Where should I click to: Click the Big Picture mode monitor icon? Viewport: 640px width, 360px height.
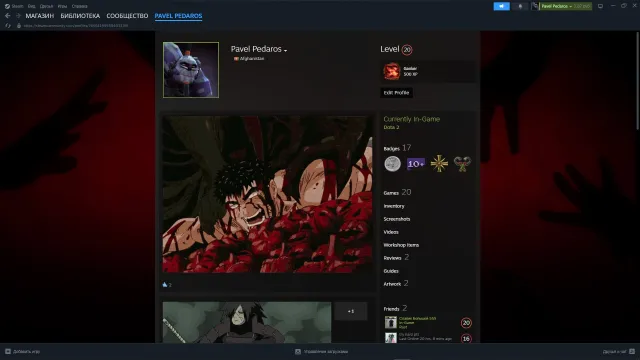pos(600,6)
